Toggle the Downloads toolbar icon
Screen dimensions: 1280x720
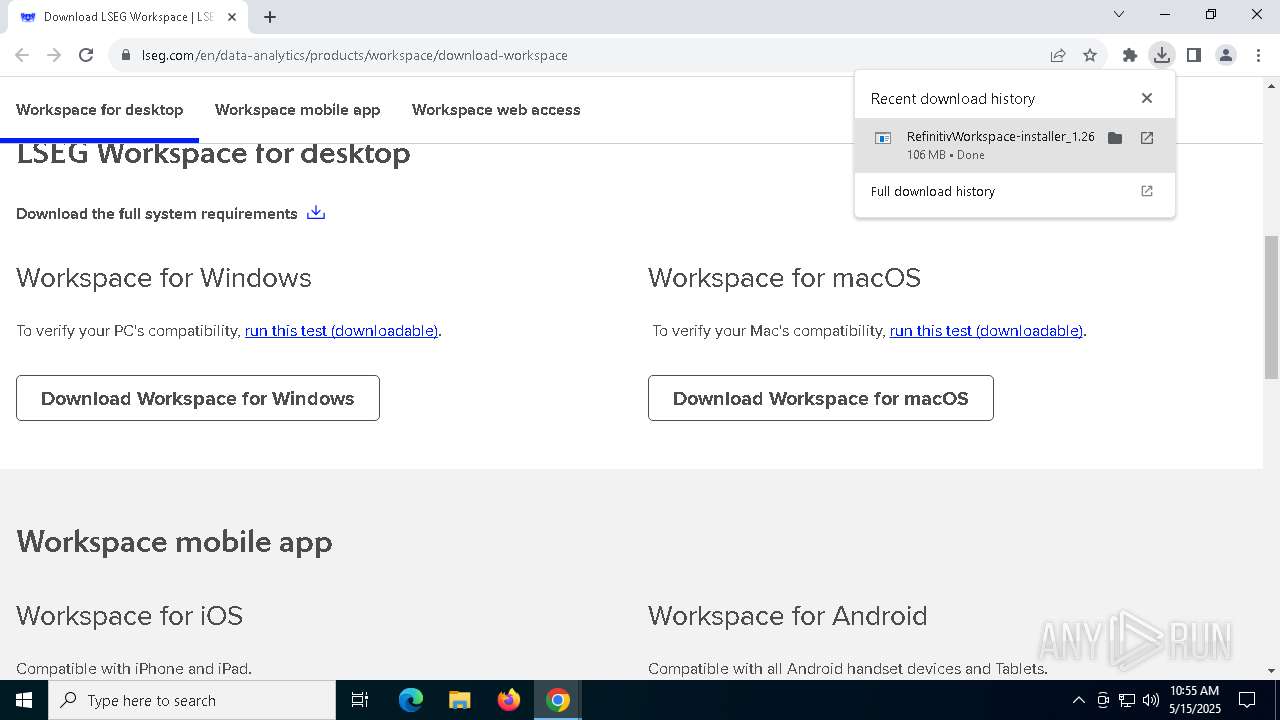[x=1162, y=55]
